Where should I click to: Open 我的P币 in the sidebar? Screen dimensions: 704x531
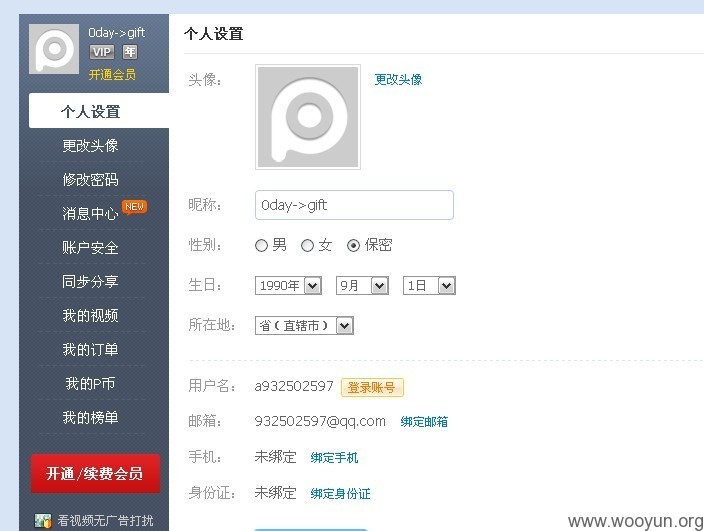point(90,384)
